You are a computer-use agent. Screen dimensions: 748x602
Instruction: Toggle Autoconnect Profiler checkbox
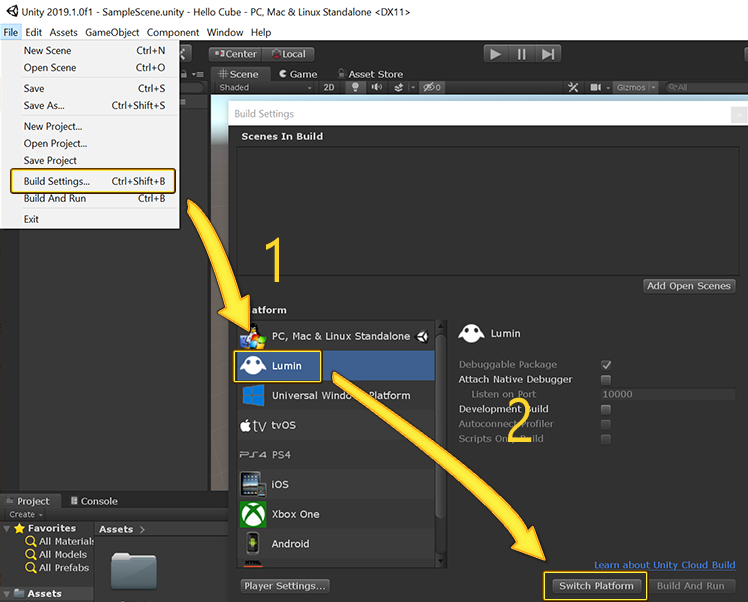606,424
